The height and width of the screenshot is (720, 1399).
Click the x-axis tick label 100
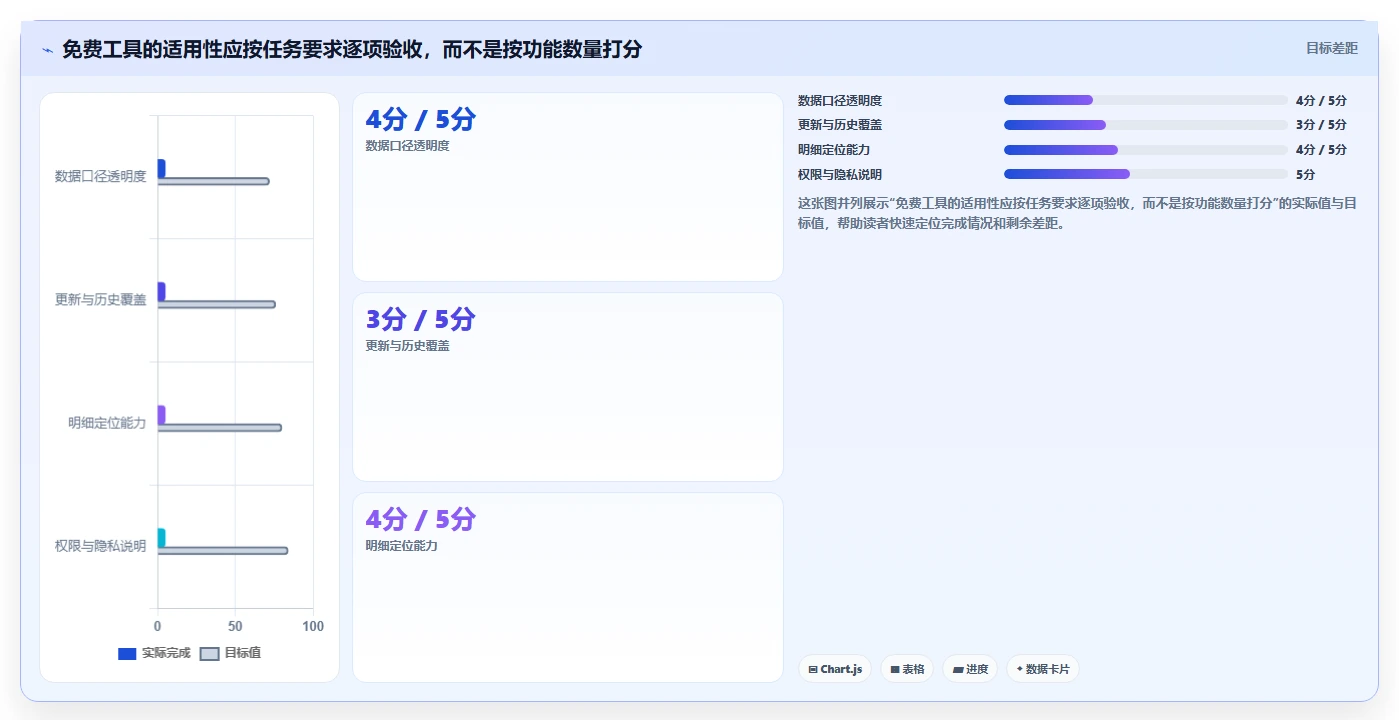(313, 626)
